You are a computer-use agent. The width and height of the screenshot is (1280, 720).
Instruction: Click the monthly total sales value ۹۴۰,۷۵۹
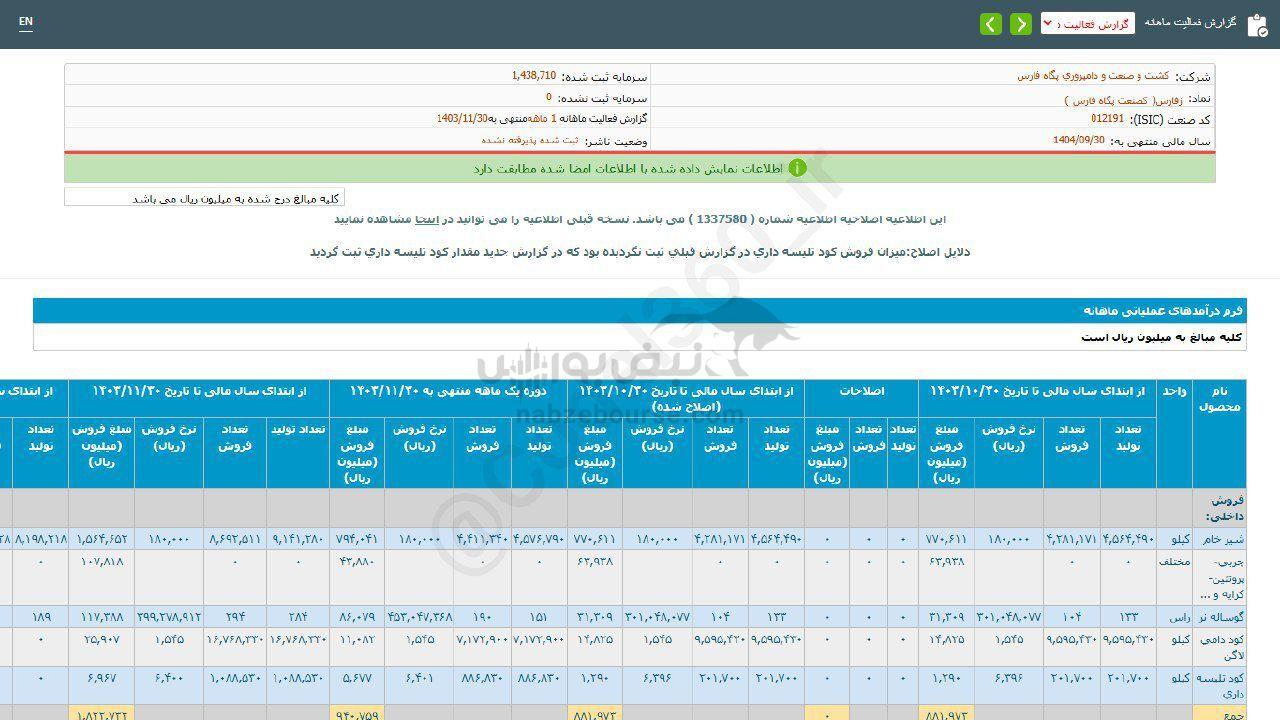355,715
